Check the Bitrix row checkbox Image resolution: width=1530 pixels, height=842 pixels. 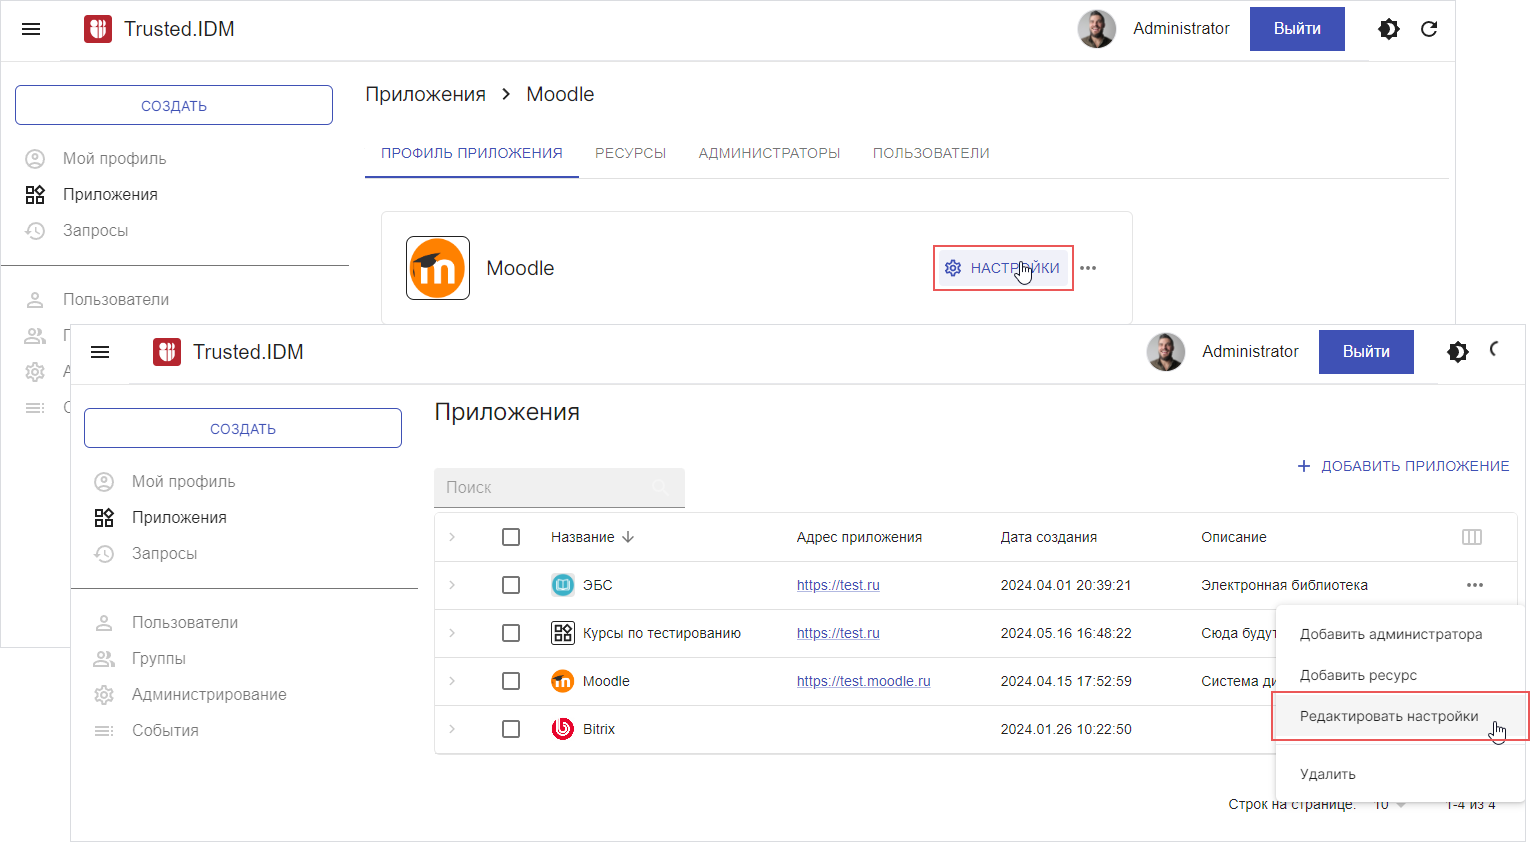pyautogui.click(x=511, y=729)
